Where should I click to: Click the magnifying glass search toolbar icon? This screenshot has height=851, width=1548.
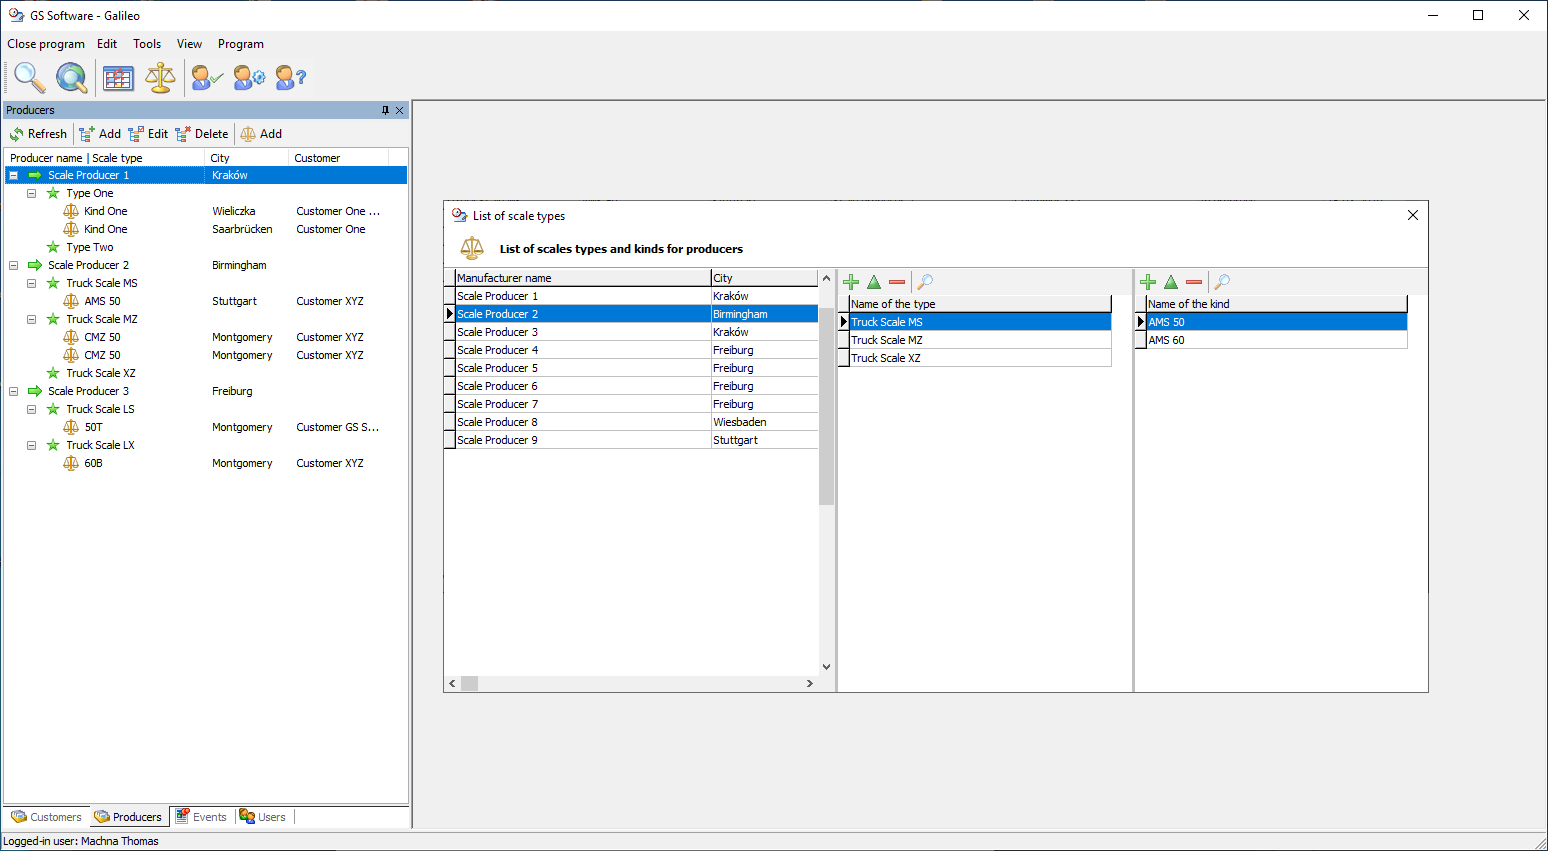click(x=29, y=77)
